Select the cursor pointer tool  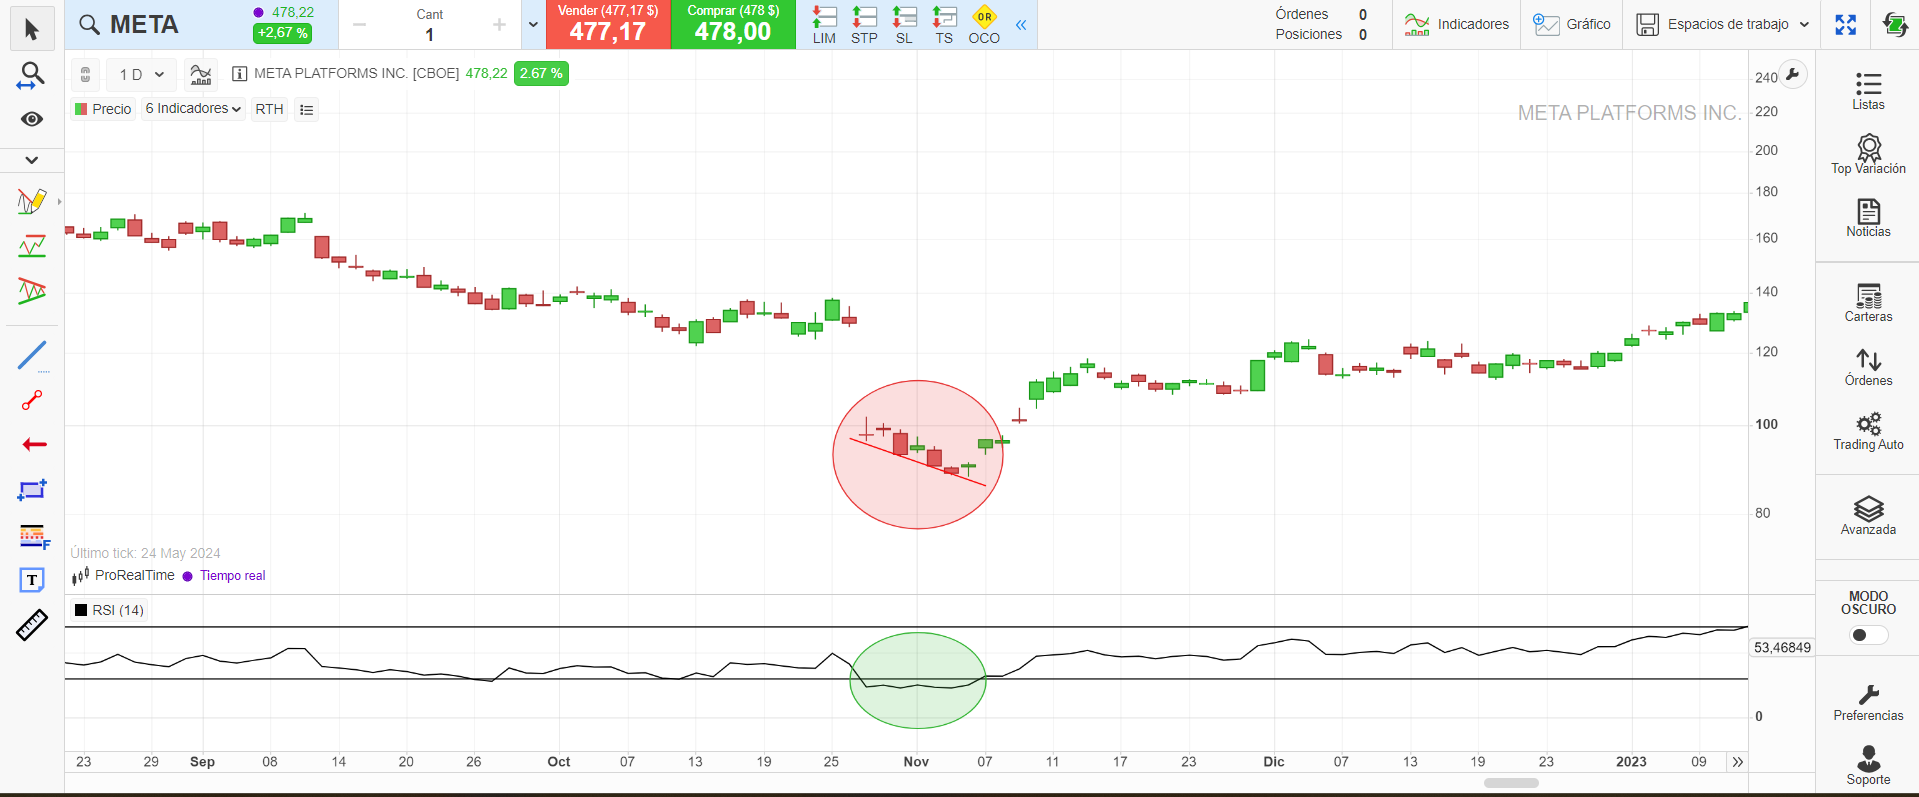coord(32,29)
